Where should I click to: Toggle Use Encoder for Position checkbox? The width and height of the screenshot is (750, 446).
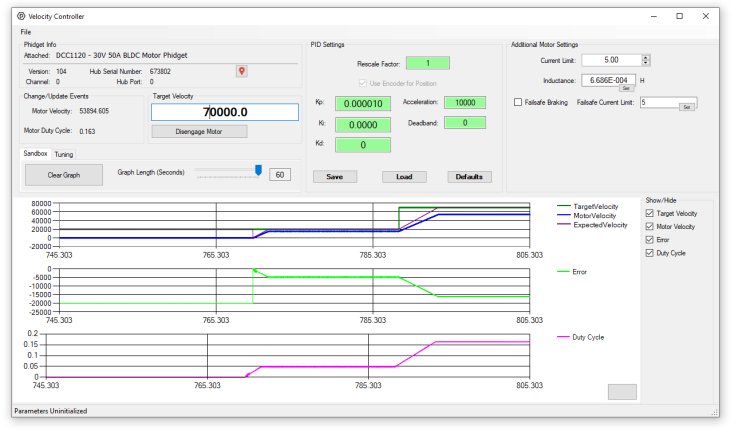pyautogui.click(x=363, y=83)
